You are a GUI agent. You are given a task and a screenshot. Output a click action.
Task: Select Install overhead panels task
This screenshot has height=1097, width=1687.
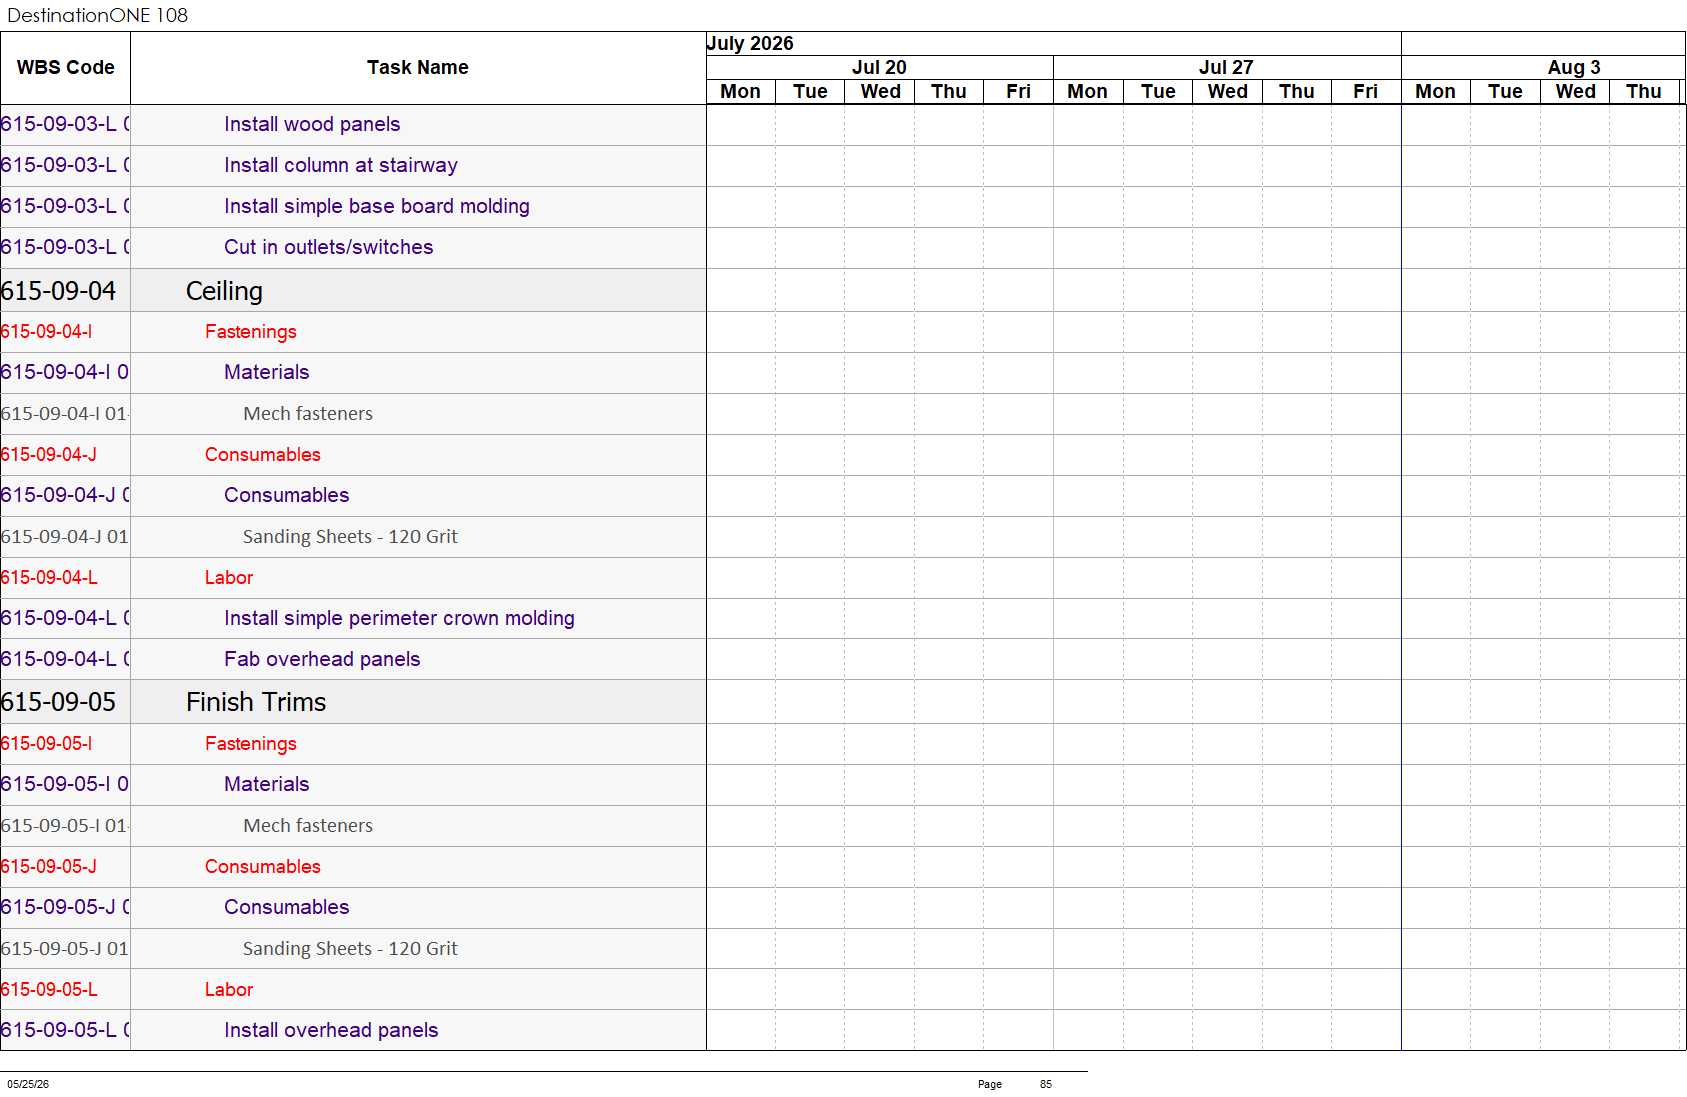[x=331, y=1030]
